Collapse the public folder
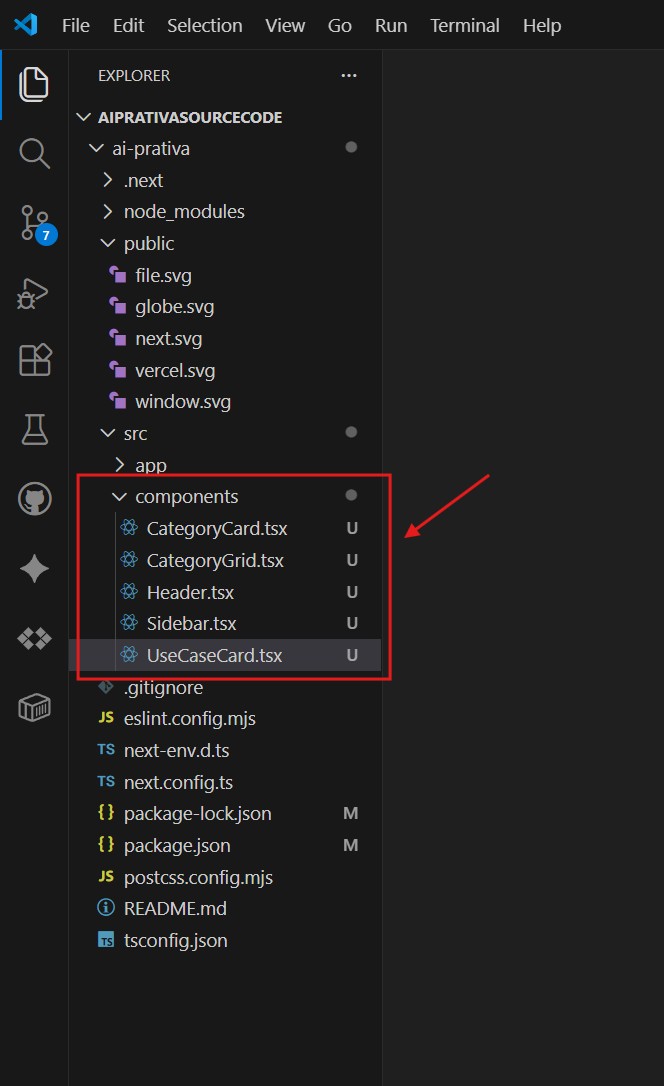 click(148, 244)
